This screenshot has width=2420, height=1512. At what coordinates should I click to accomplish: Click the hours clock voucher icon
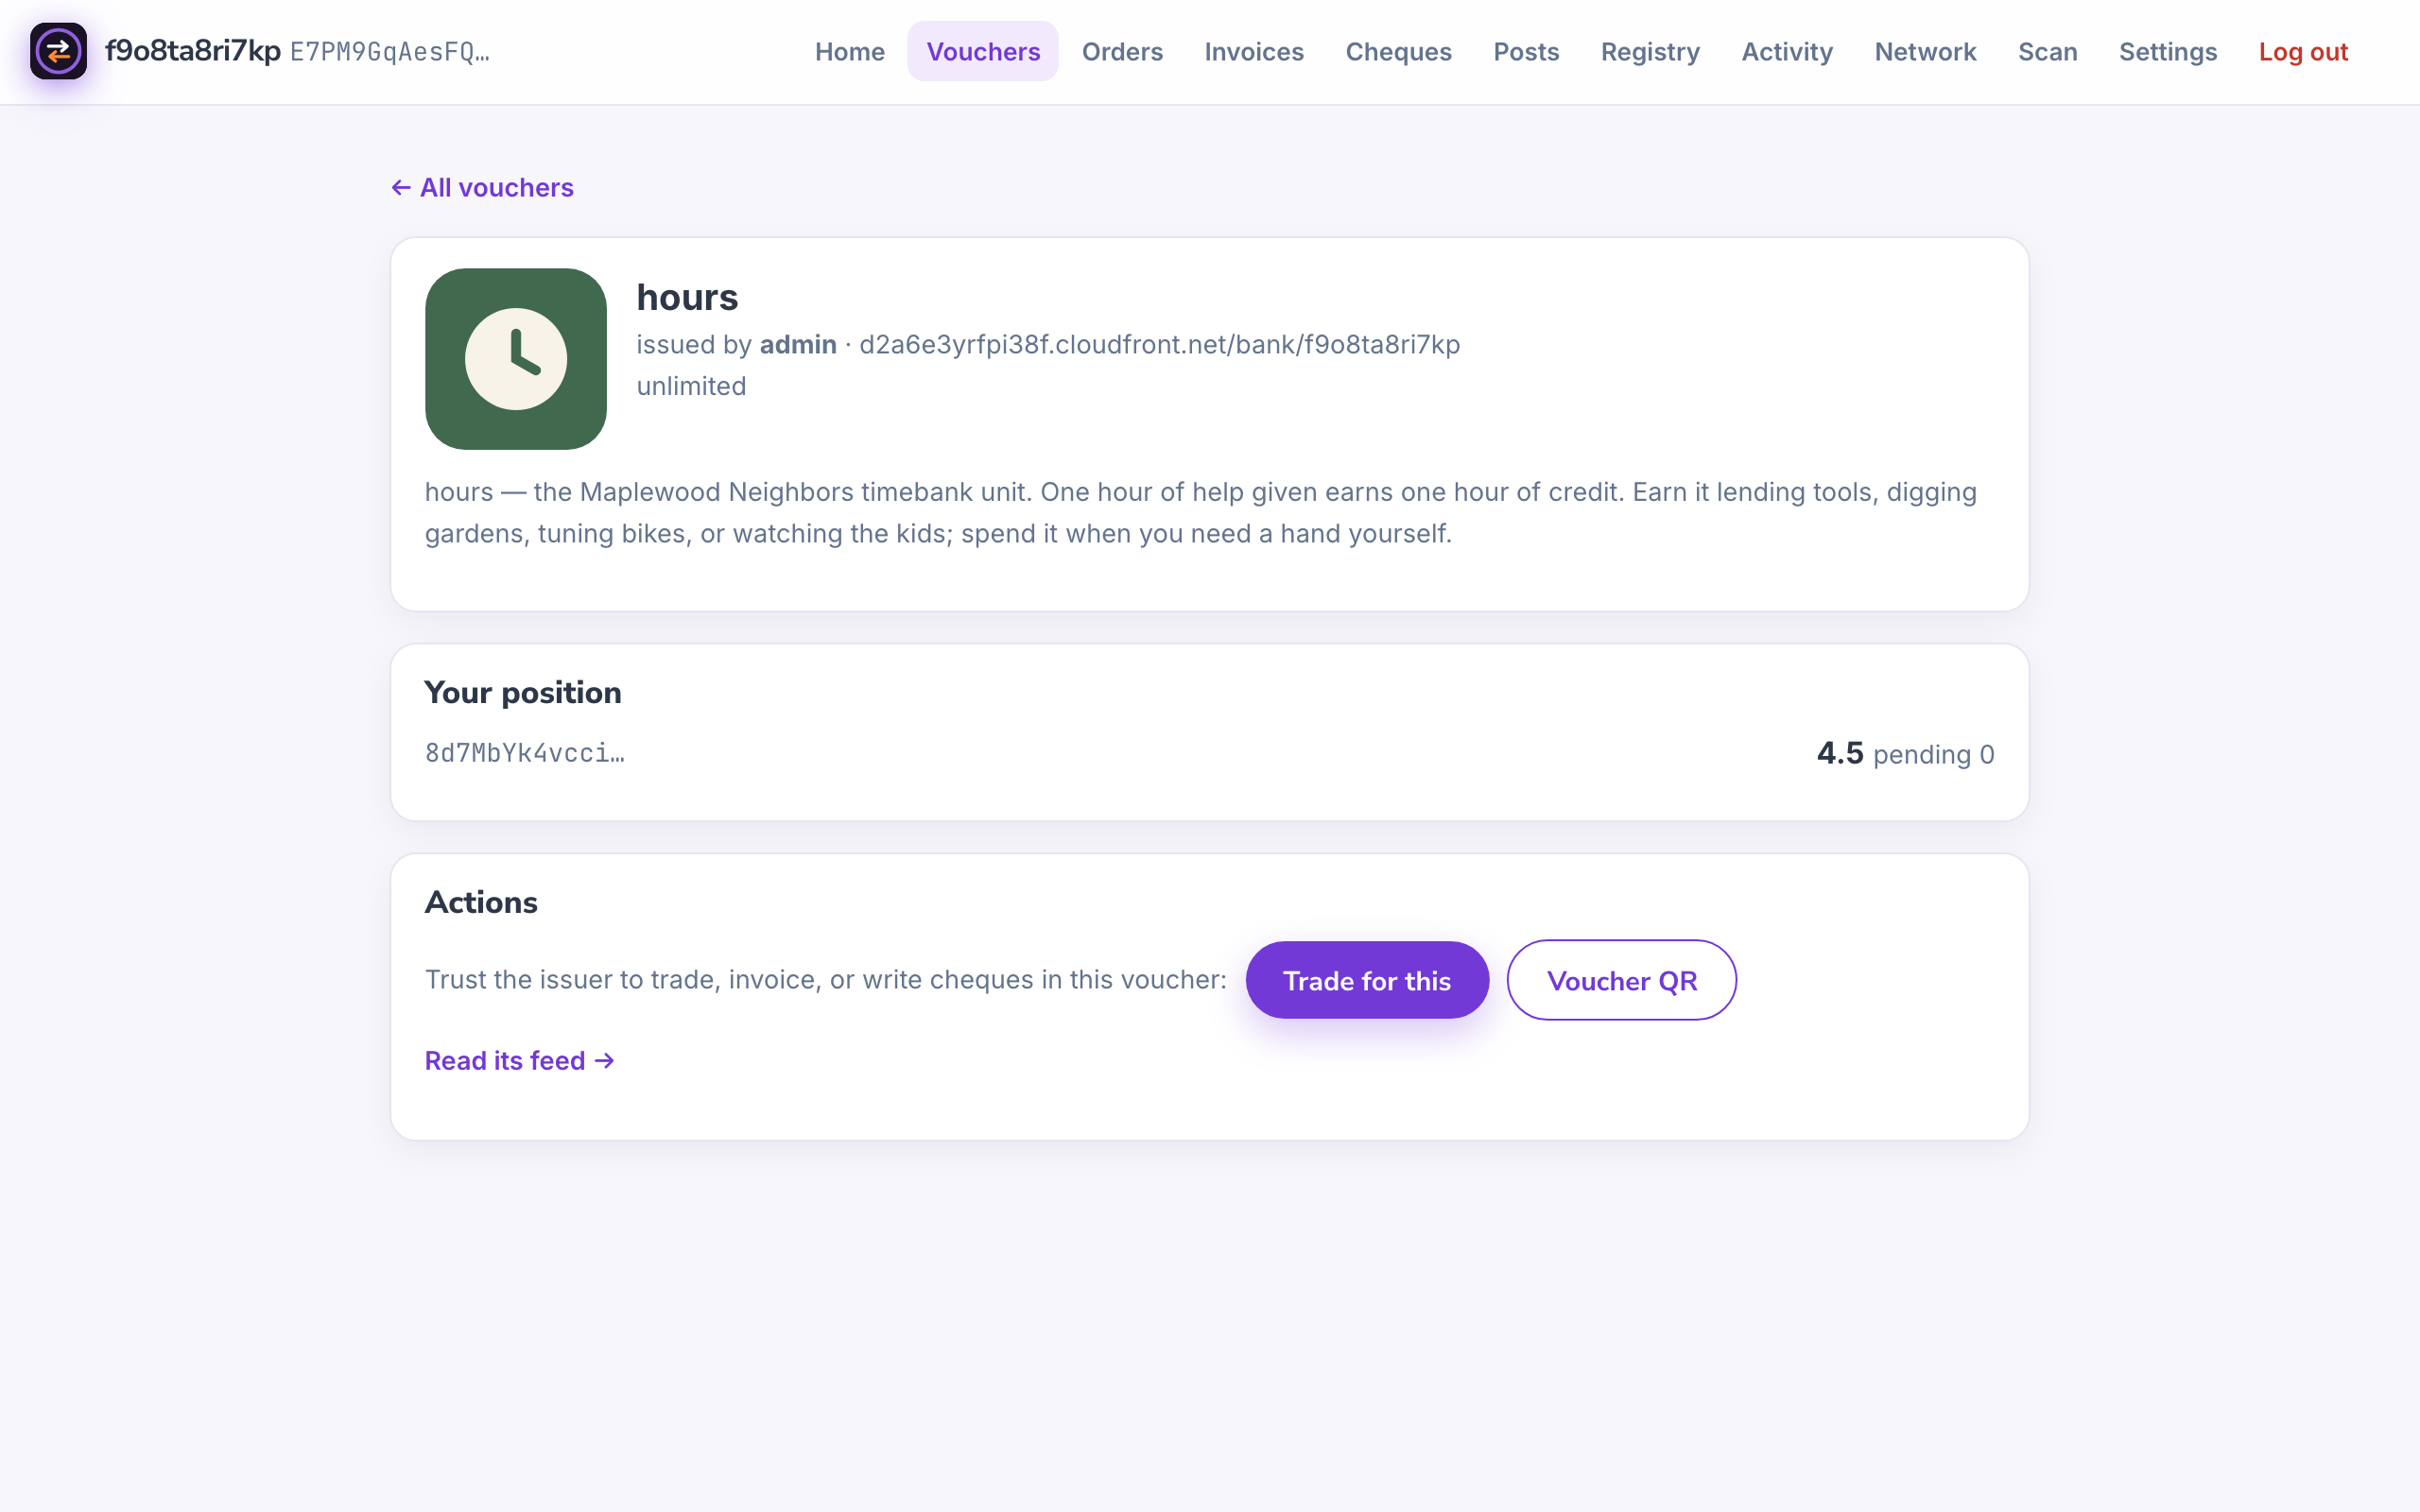pyautogui.click(x=516, y=359)
